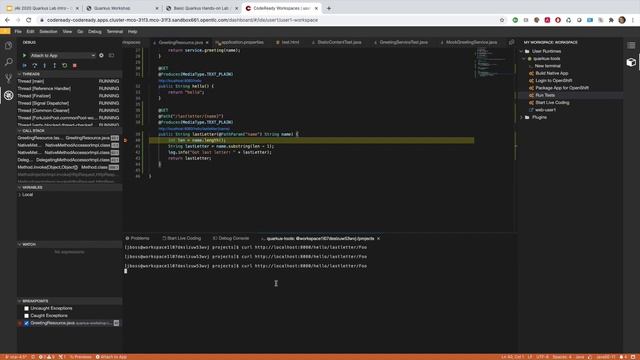Run Login to OpenShift command

pos(553,81)
